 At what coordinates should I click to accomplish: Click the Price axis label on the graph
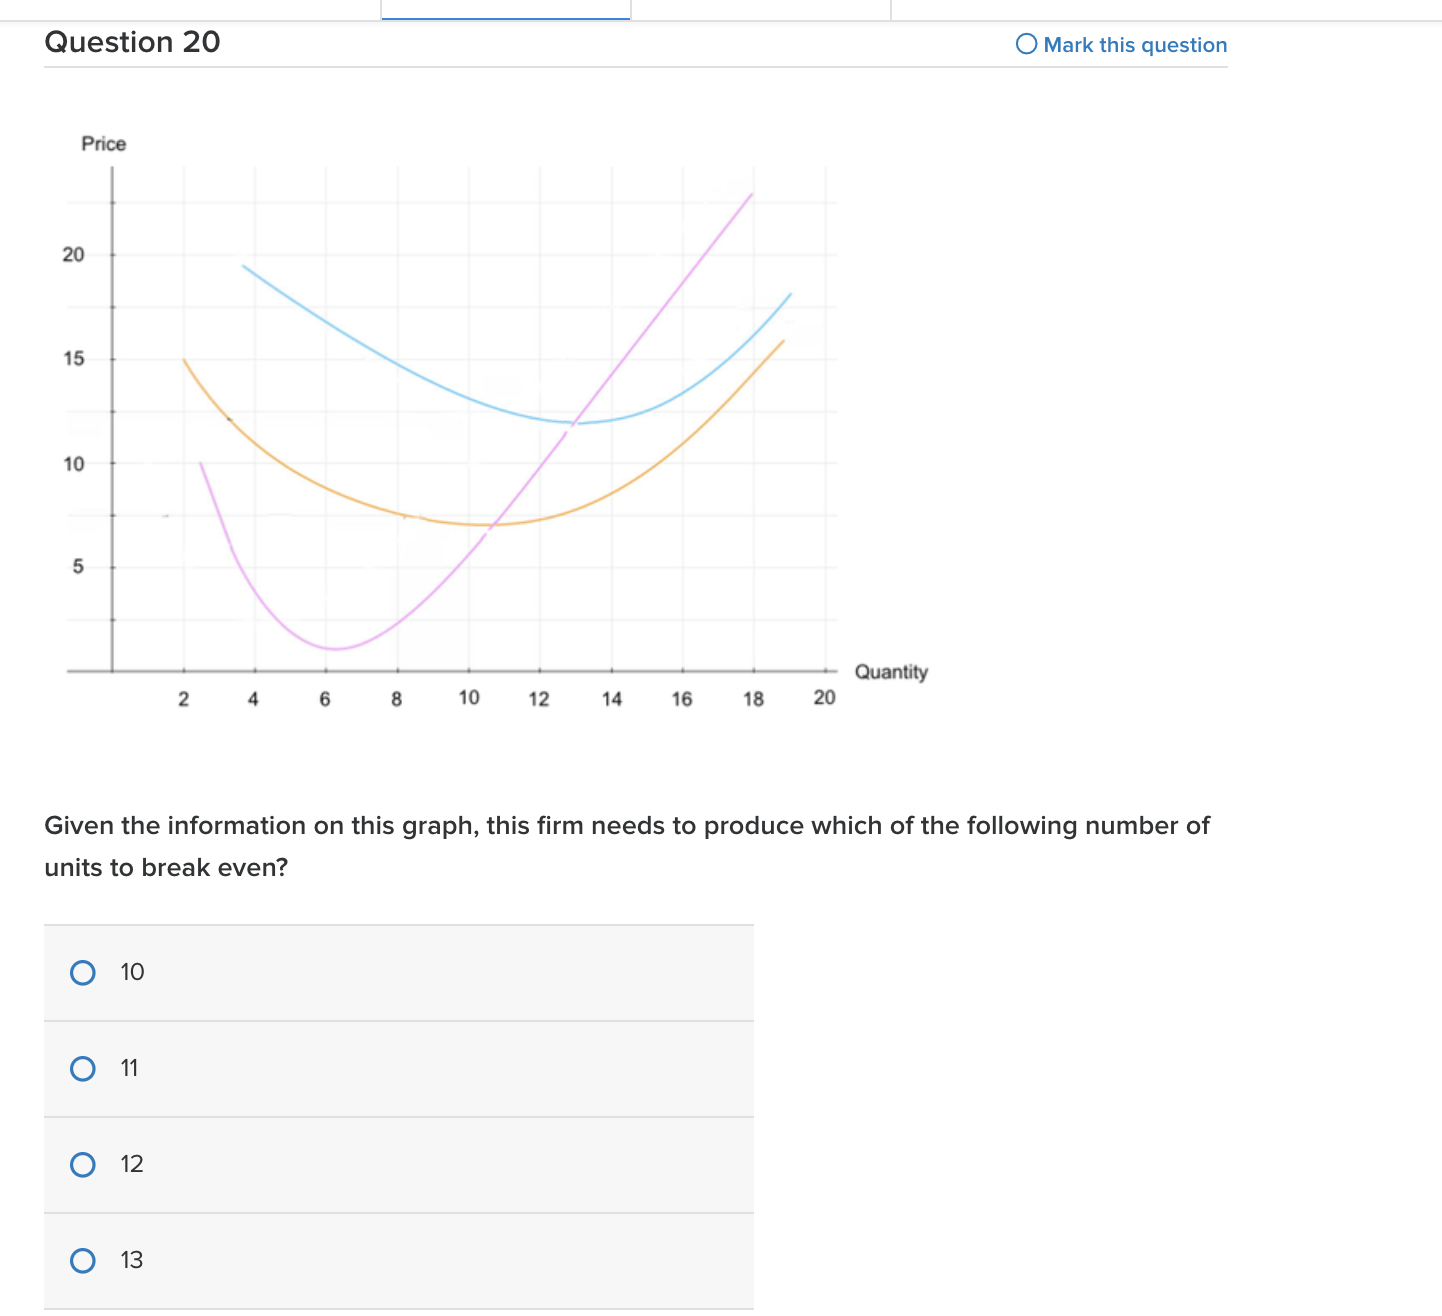pos(104,143)
